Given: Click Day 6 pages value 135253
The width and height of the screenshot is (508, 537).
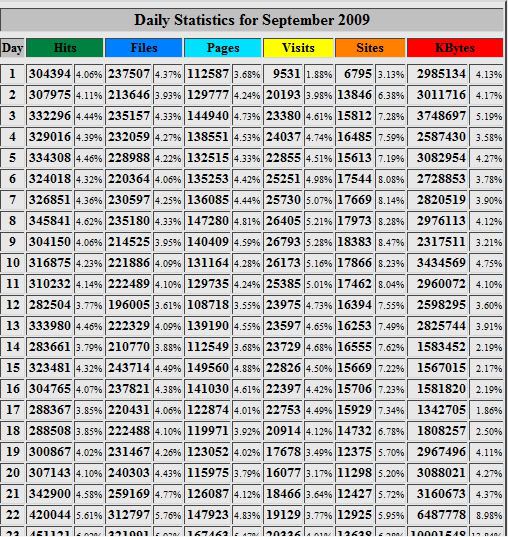Looking at the screenshot, I should 208,179.
